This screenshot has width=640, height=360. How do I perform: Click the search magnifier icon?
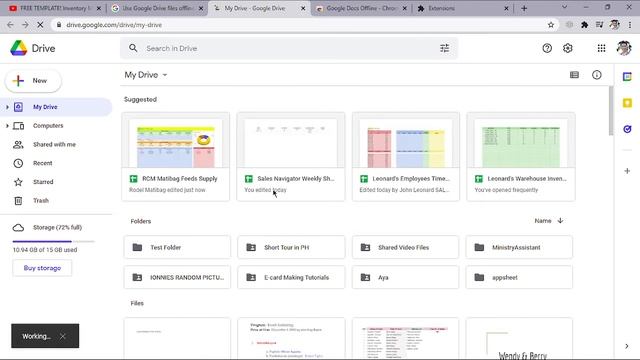tap(133, 48)
